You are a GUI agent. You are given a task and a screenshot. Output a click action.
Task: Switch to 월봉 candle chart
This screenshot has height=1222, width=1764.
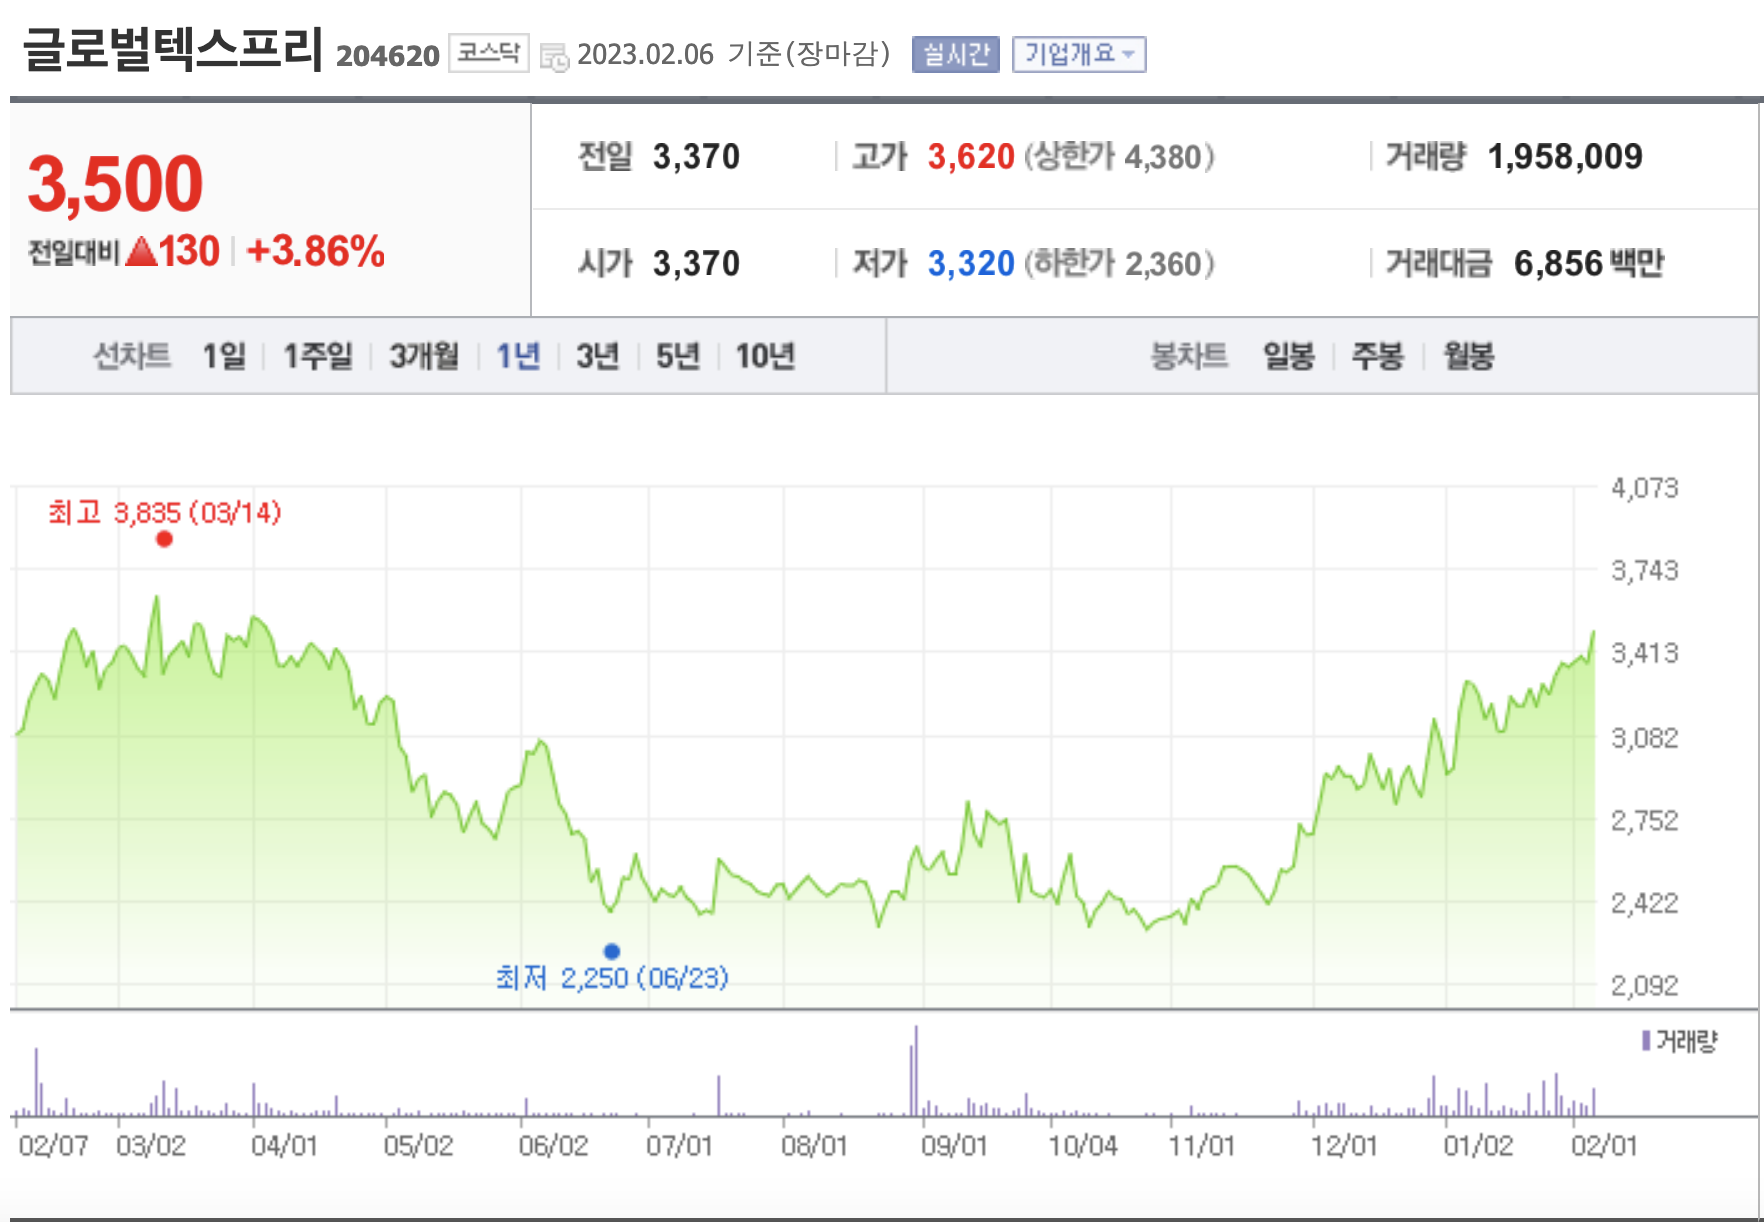(x=1468, y=356)
